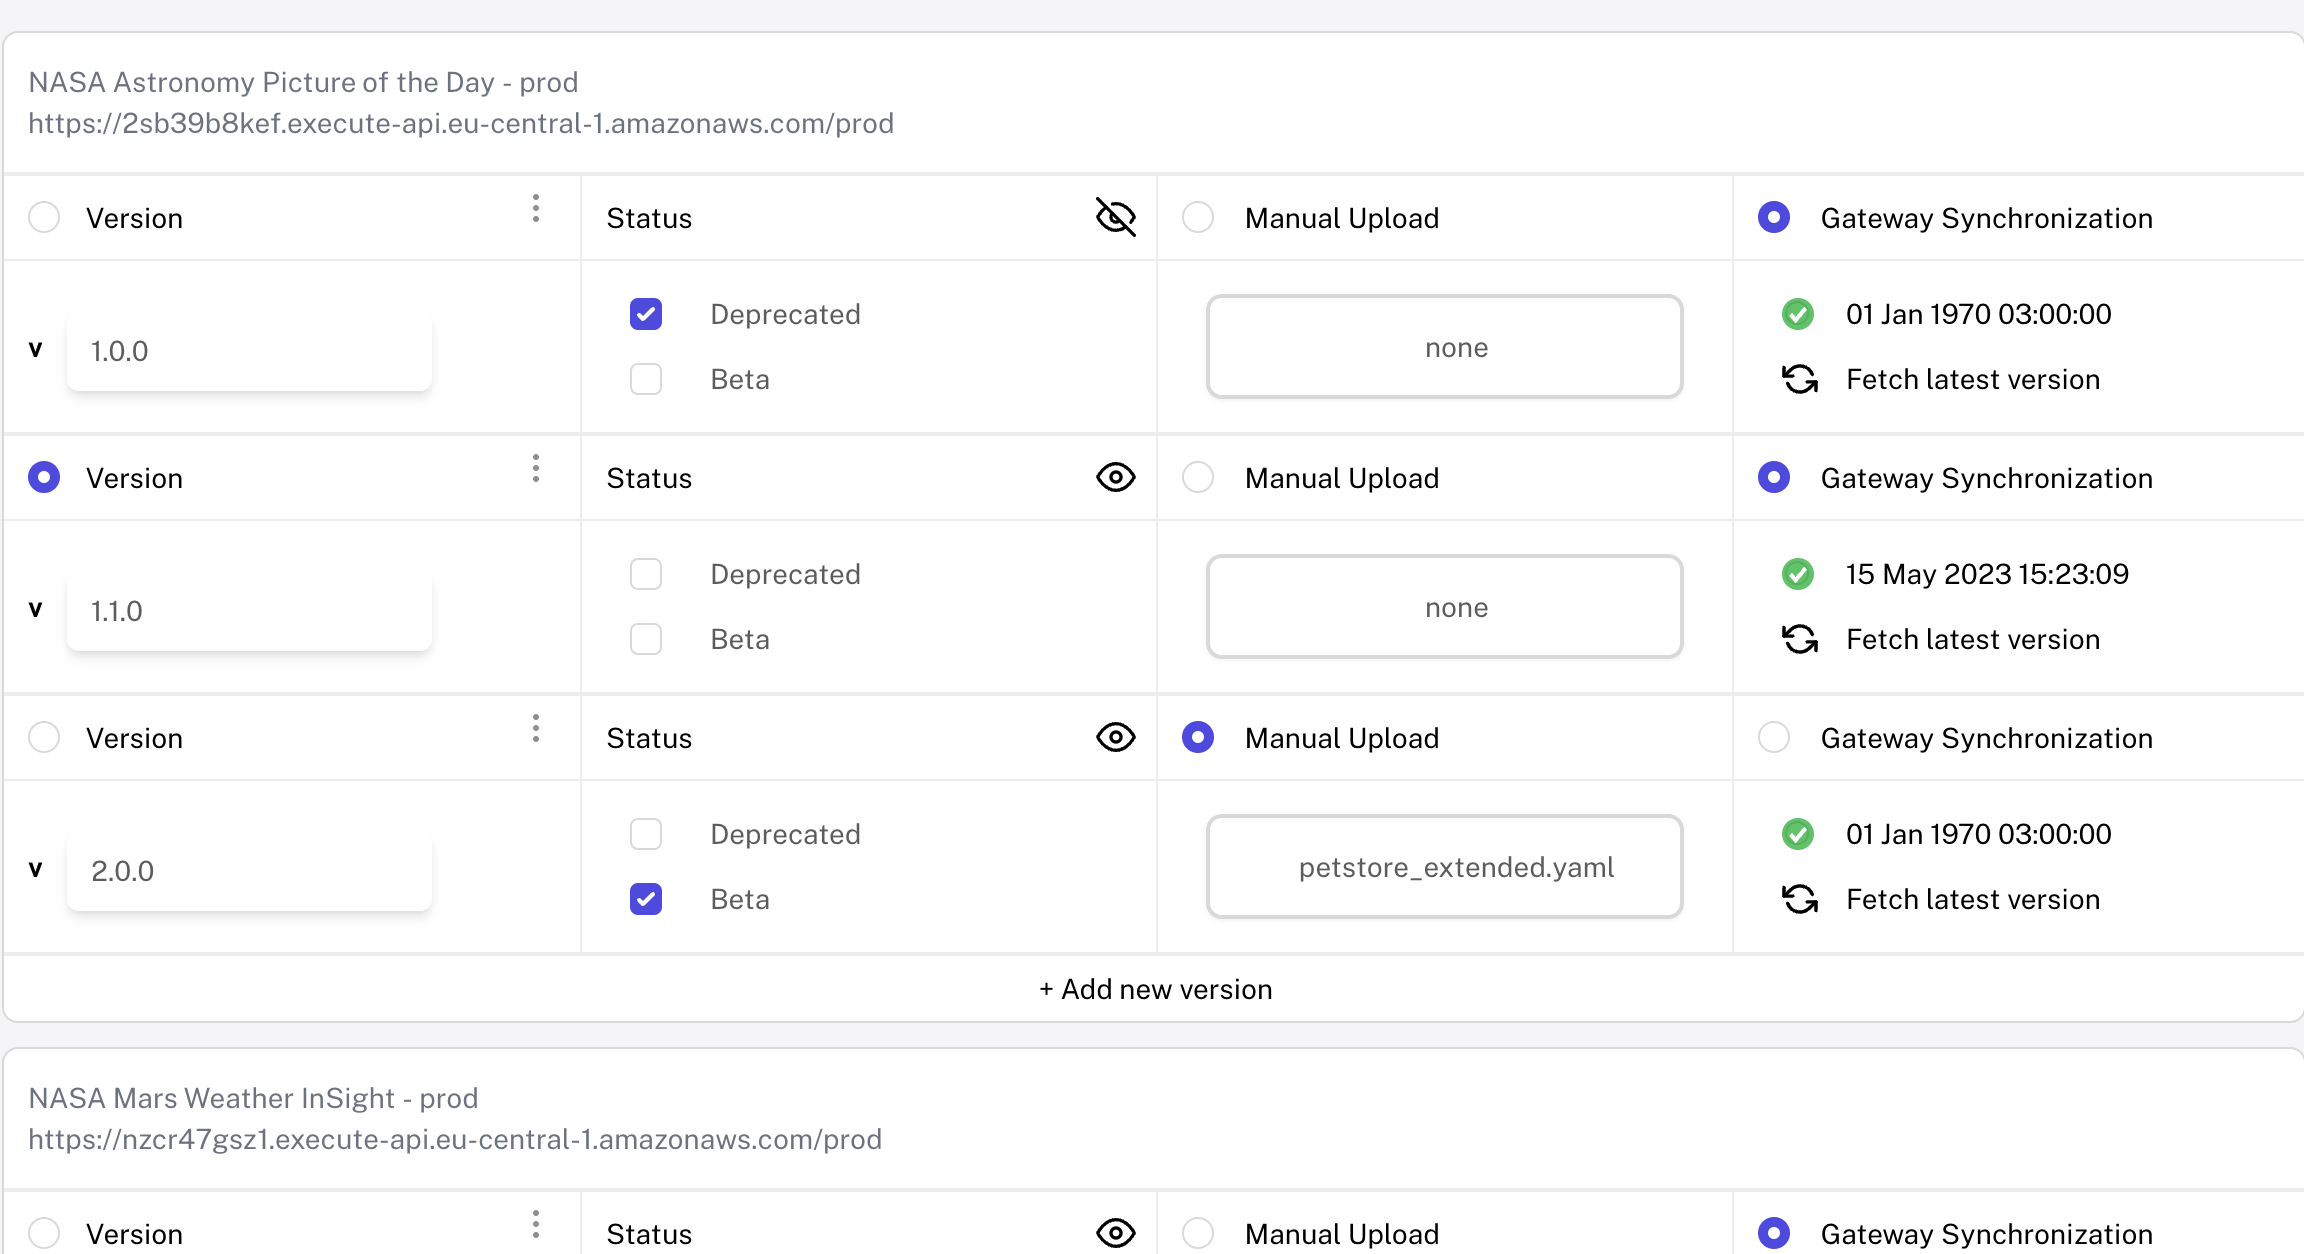Open the 'none' upload selector for version 1.1.0

[1444, 607]
